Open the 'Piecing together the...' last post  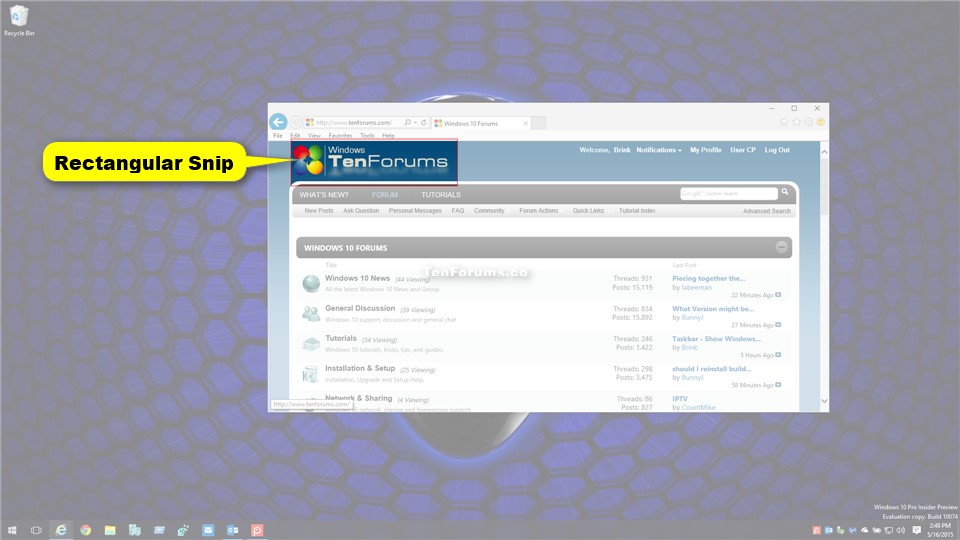(x=708, y=279)
